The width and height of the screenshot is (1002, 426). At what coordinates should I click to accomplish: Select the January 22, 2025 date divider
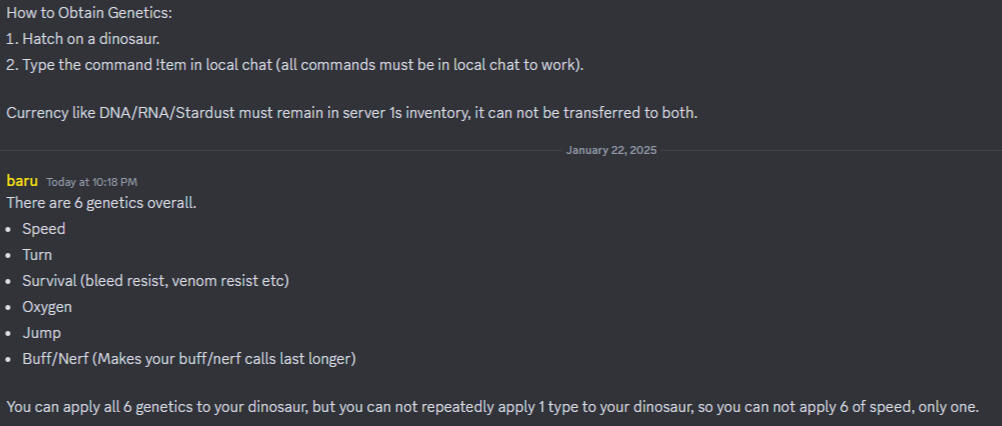point(611,151)
